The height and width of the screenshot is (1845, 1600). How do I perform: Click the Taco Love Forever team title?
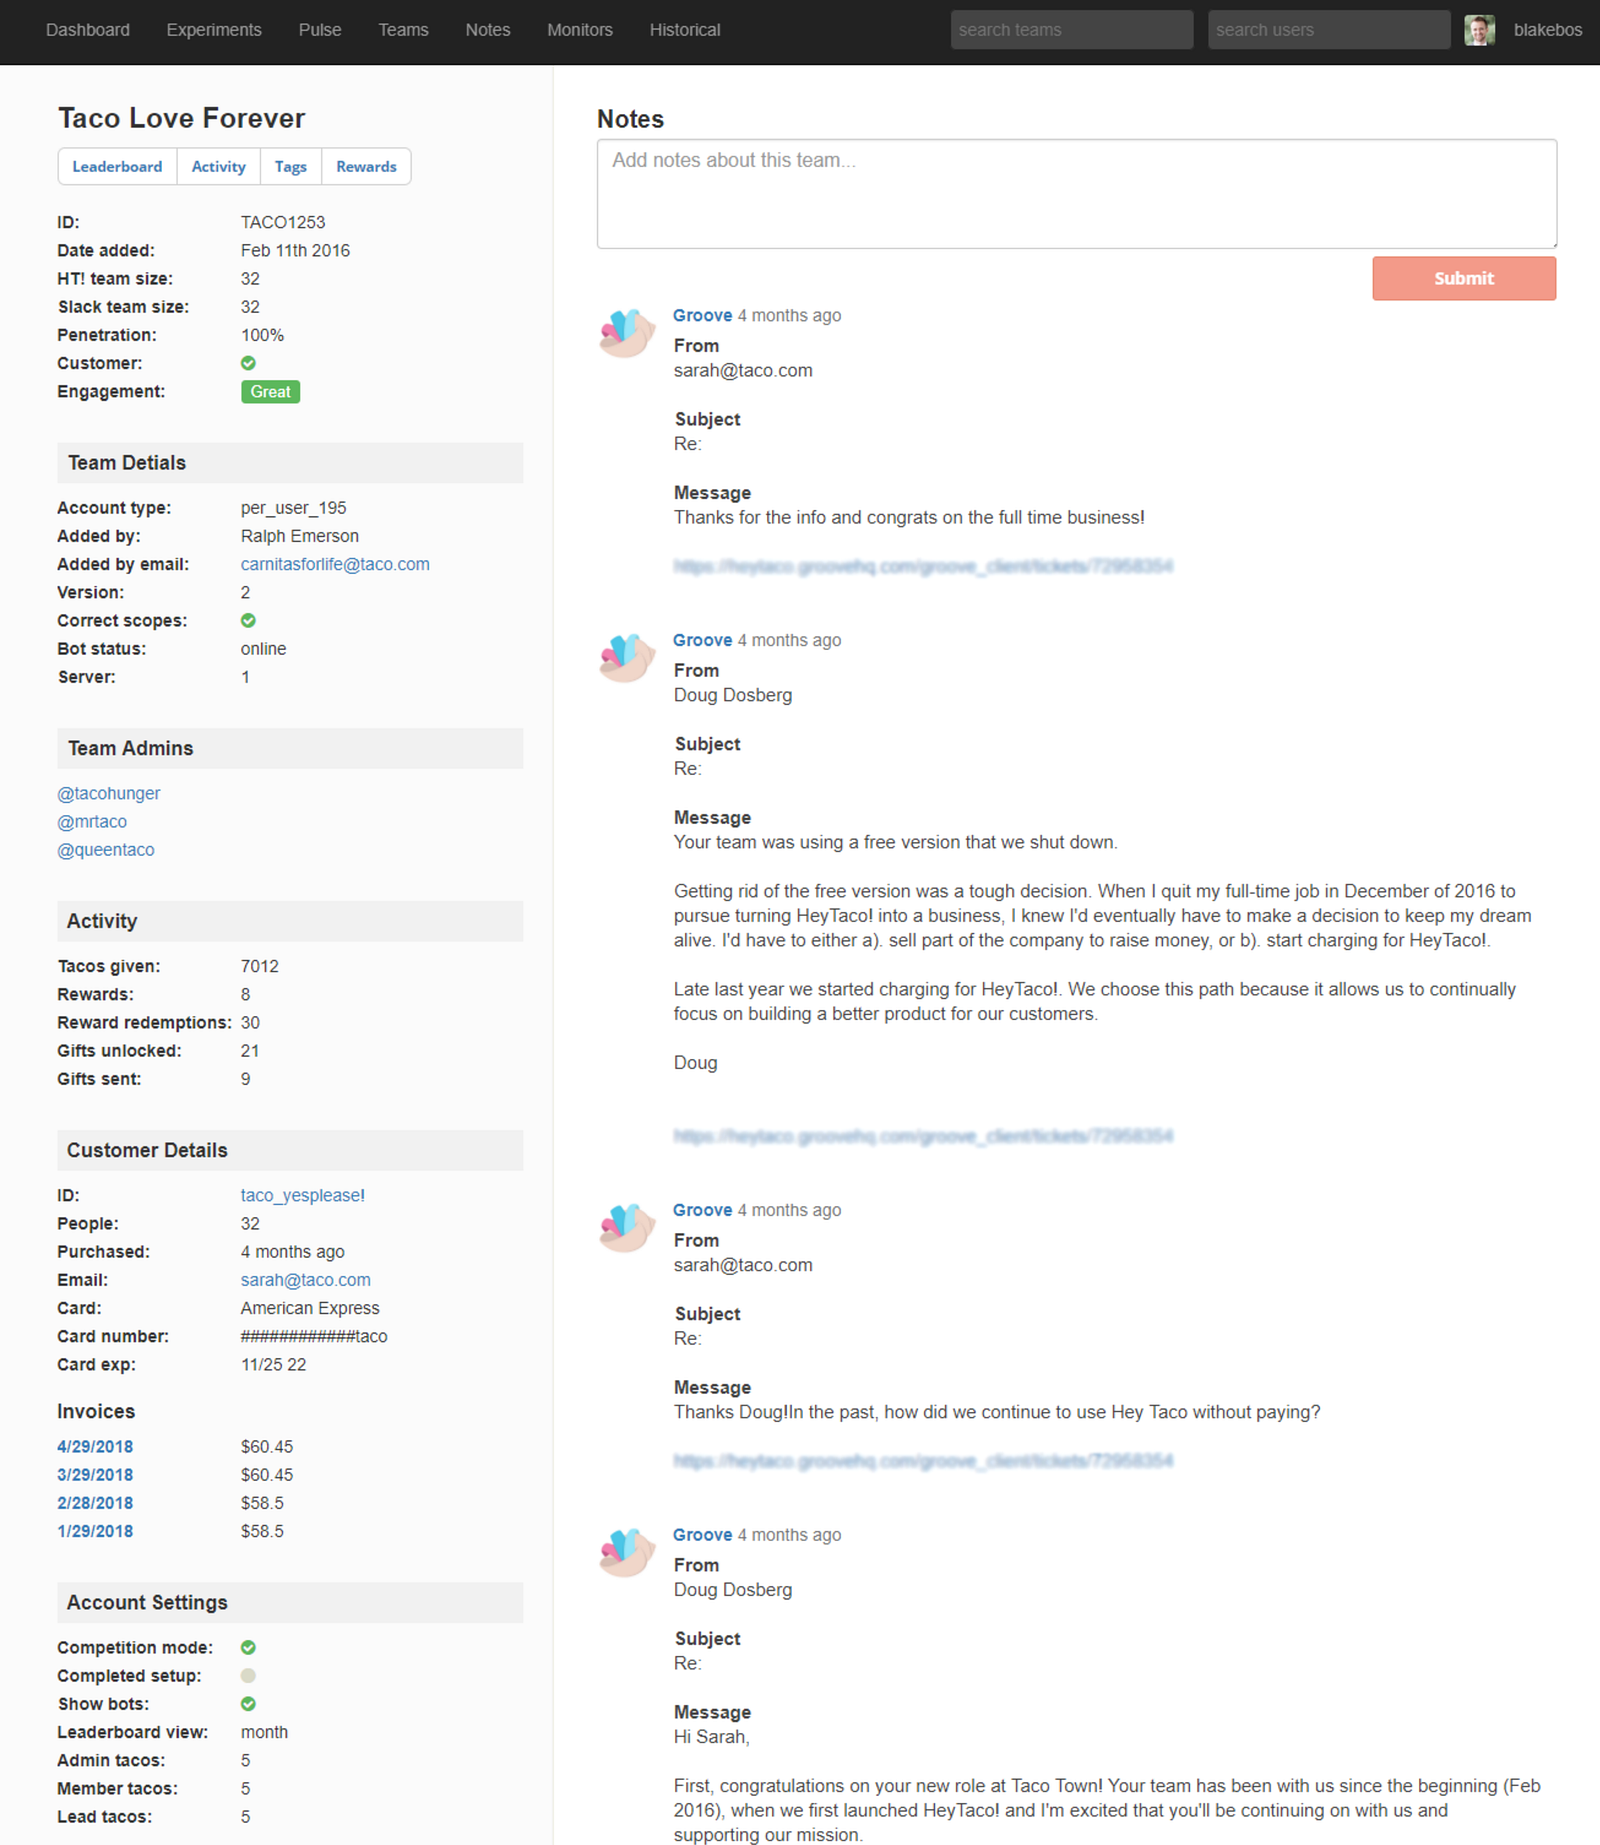181,118
